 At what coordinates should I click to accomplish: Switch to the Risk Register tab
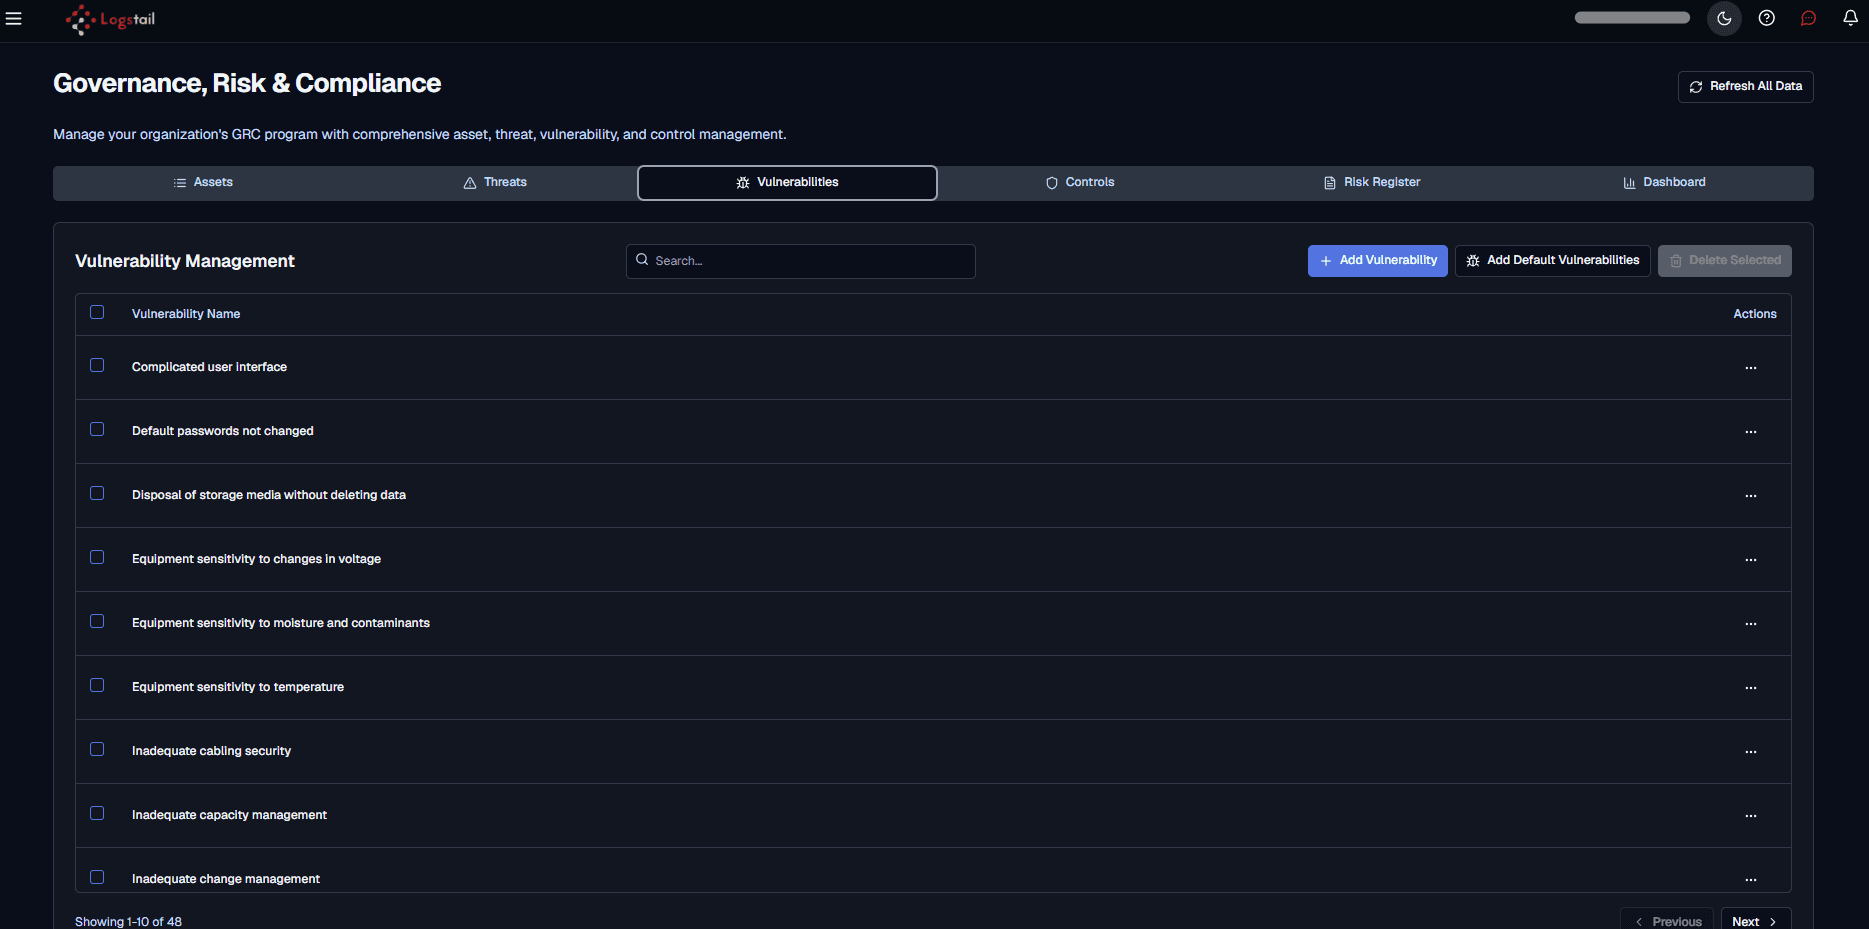1372,182
